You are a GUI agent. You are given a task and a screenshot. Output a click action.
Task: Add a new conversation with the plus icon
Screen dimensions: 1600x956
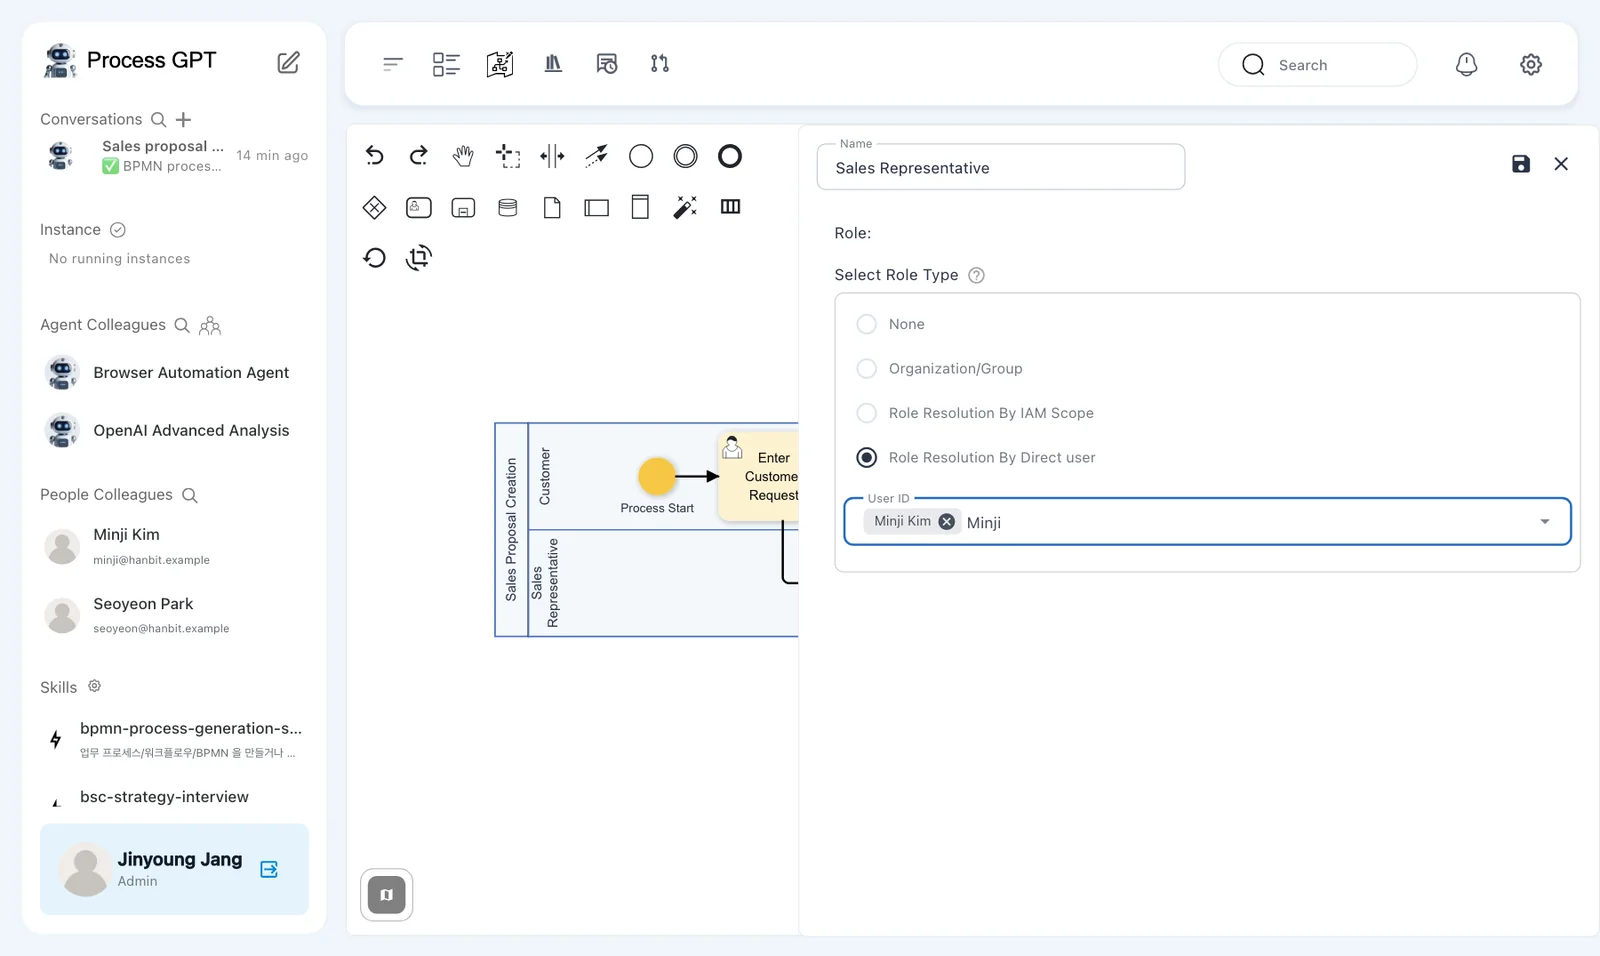click(183, 120)
